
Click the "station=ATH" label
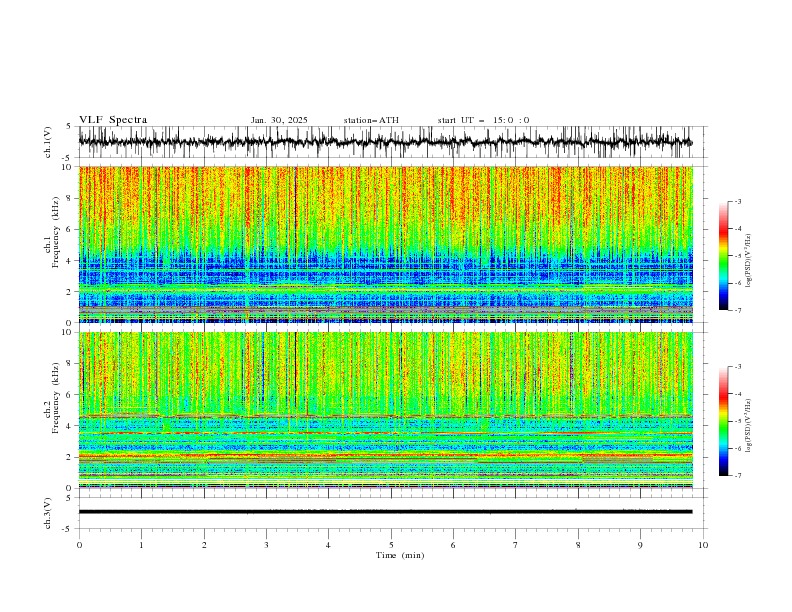371,120
